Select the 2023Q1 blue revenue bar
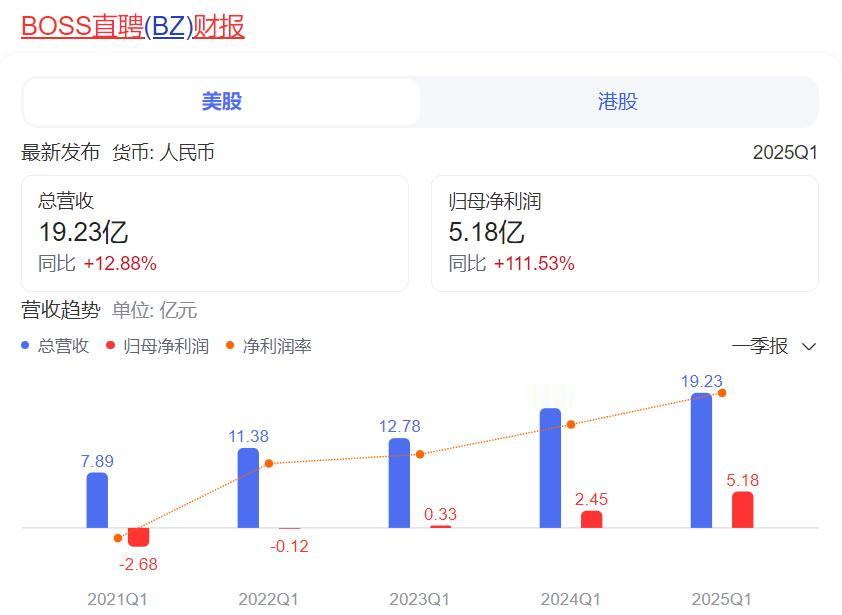The height and width of the screenshot is (615, 842). point(399,483)
